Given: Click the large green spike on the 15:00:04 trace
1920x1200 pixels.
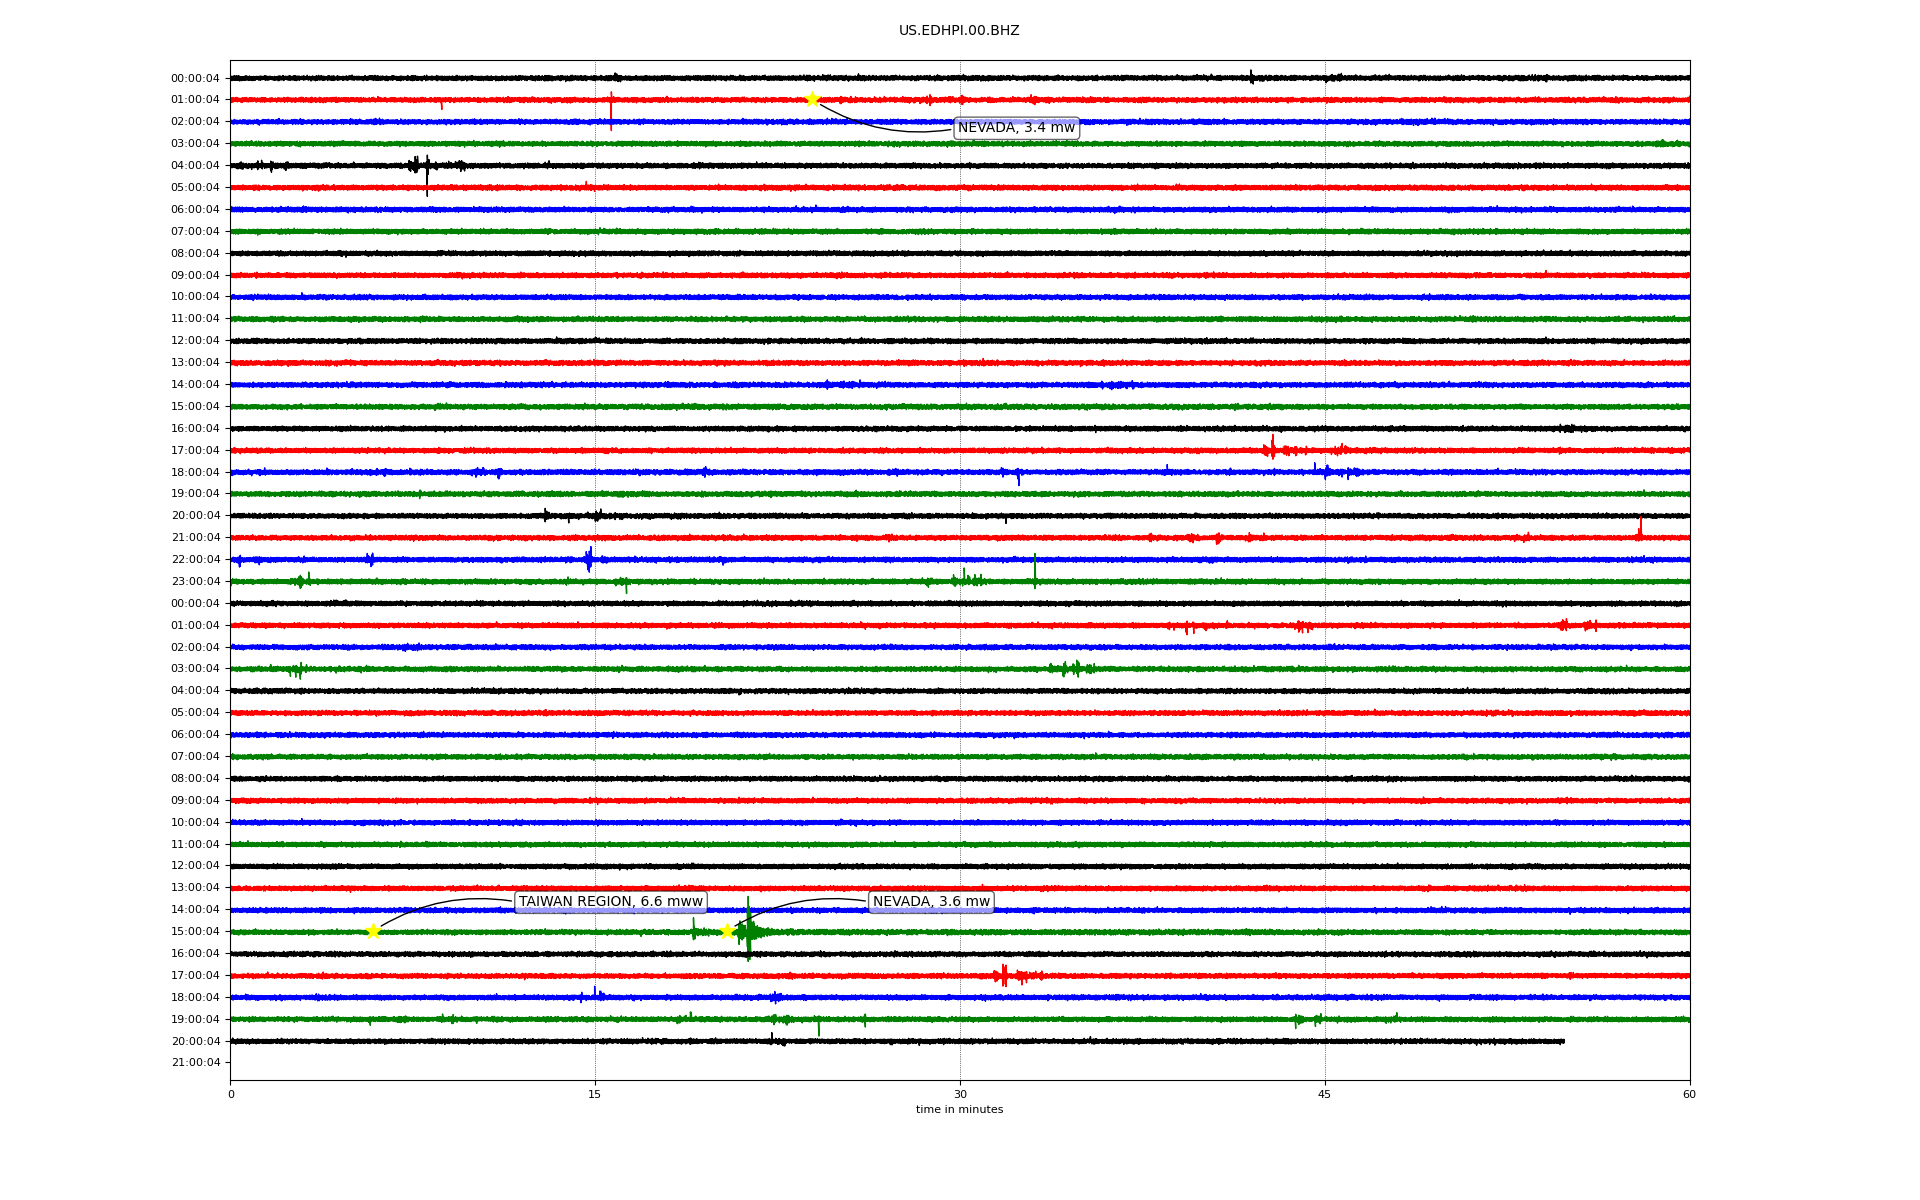Looking at the screenshot, I should tap(748, 930).
